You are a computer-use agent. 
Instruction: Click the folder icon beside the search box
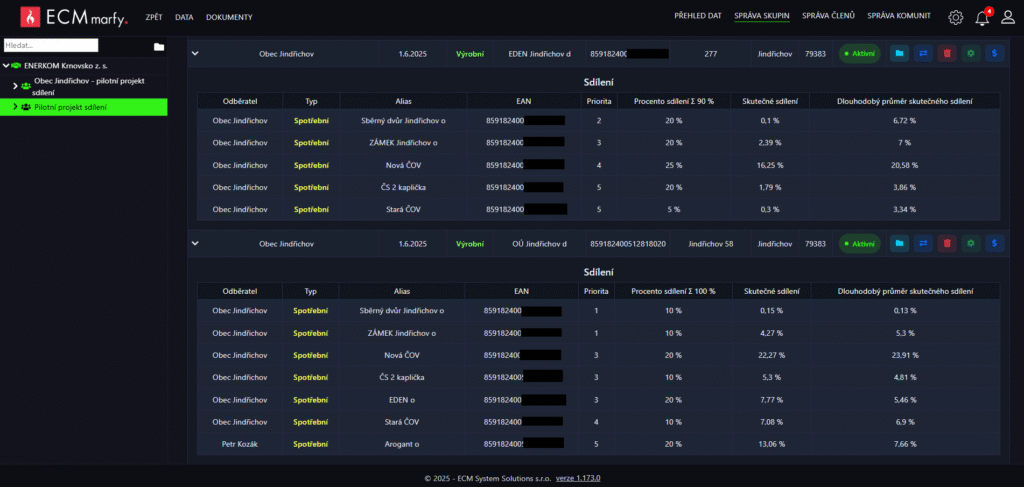[158, 46]
